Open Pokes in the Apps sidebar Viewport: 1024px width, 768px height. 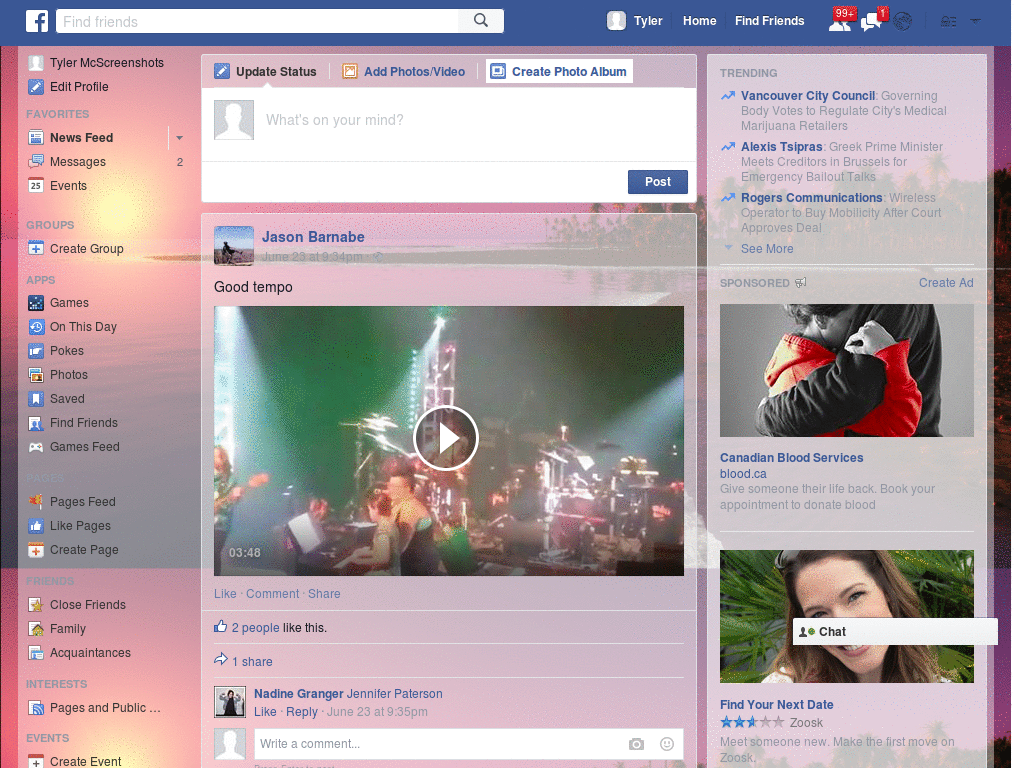point(67,351)
